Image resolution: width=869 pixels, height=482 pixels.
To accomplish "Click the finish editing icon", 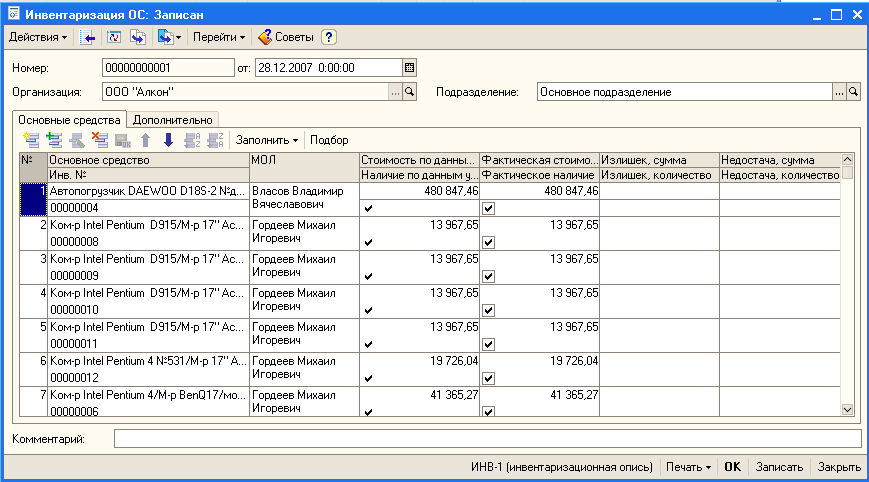I will [x=122, y=140].
